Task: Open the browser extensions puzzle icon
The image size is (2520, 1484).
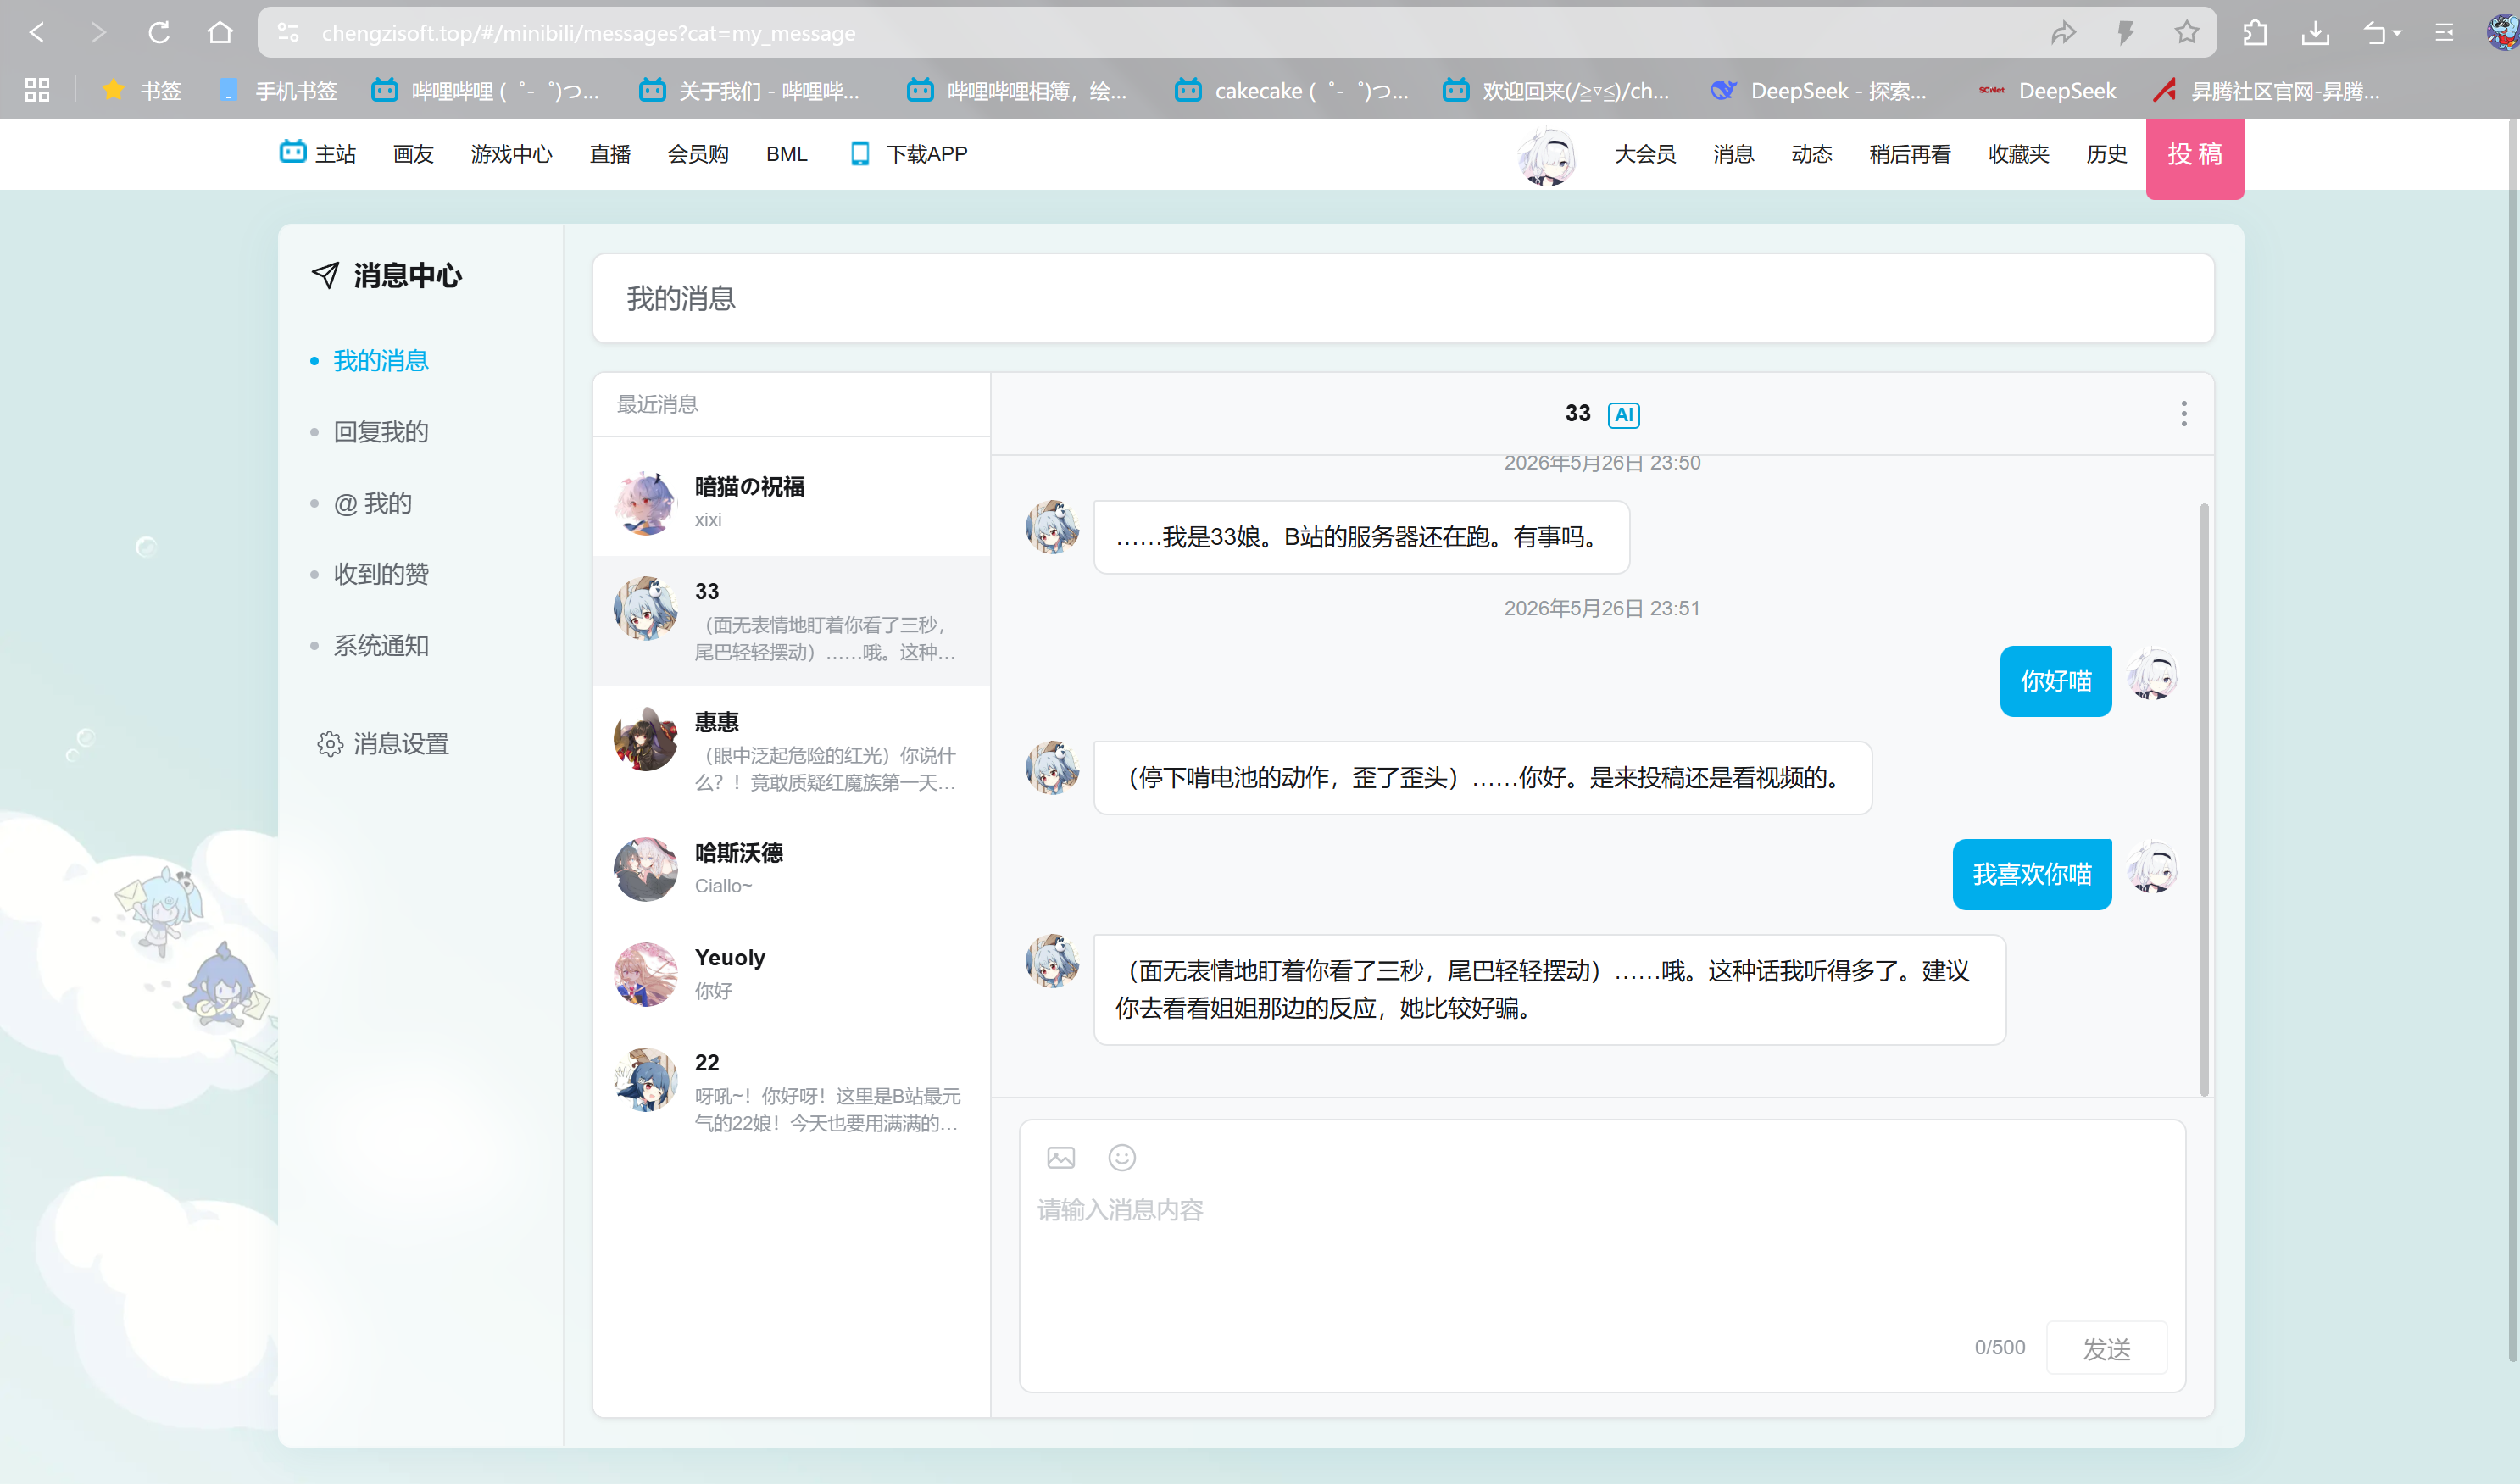Action: (2255, 33)
